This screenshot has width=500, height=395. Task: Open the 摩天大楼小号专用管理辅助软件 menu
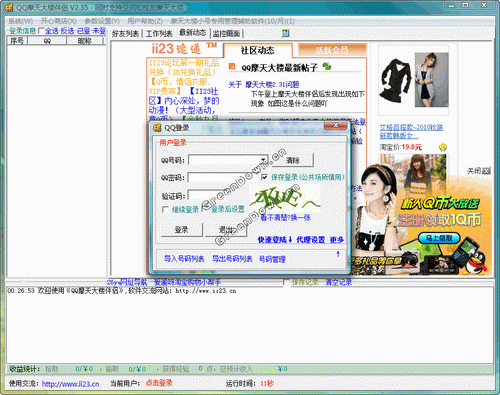[233, 21]
